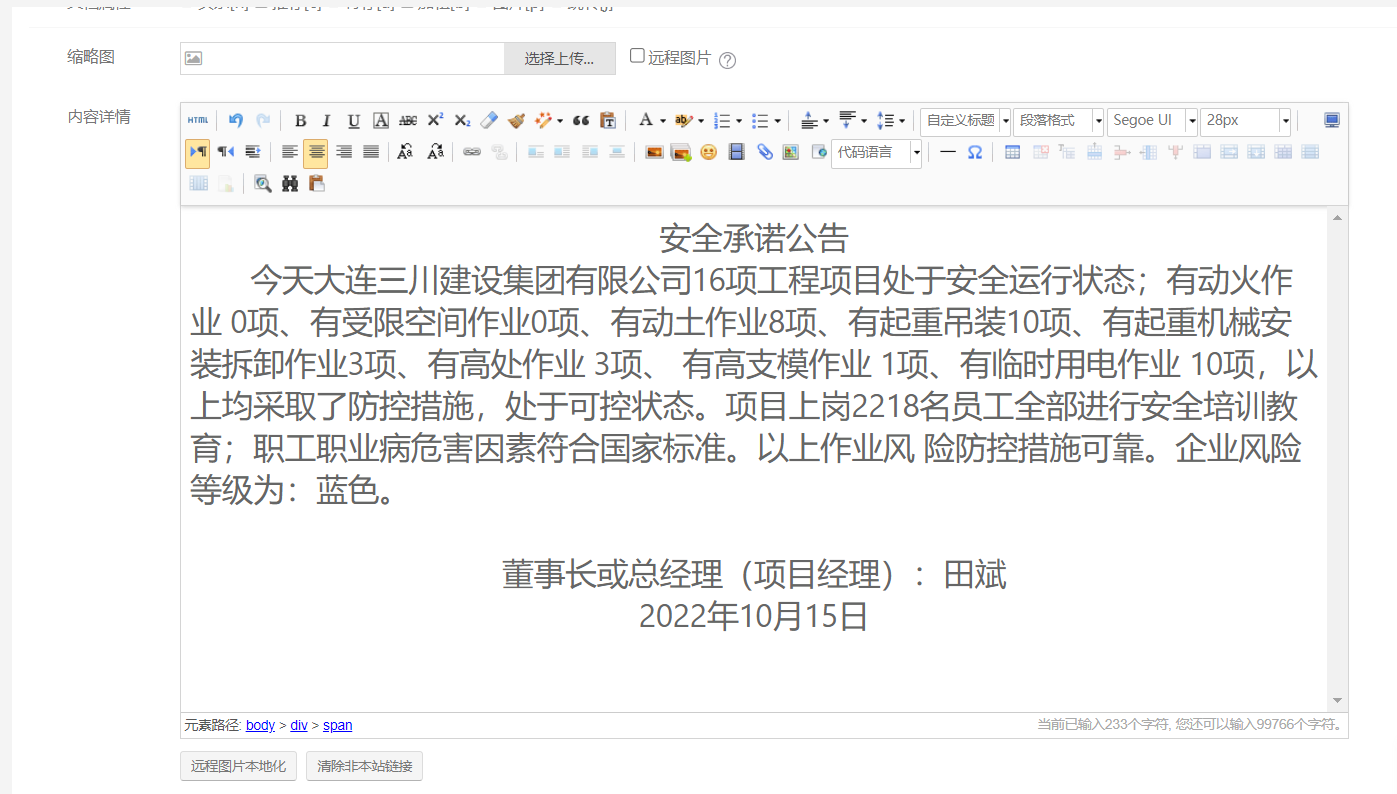Activate the format painter brush
Viewport: 1397px width, 794px height.
[516, 120]
